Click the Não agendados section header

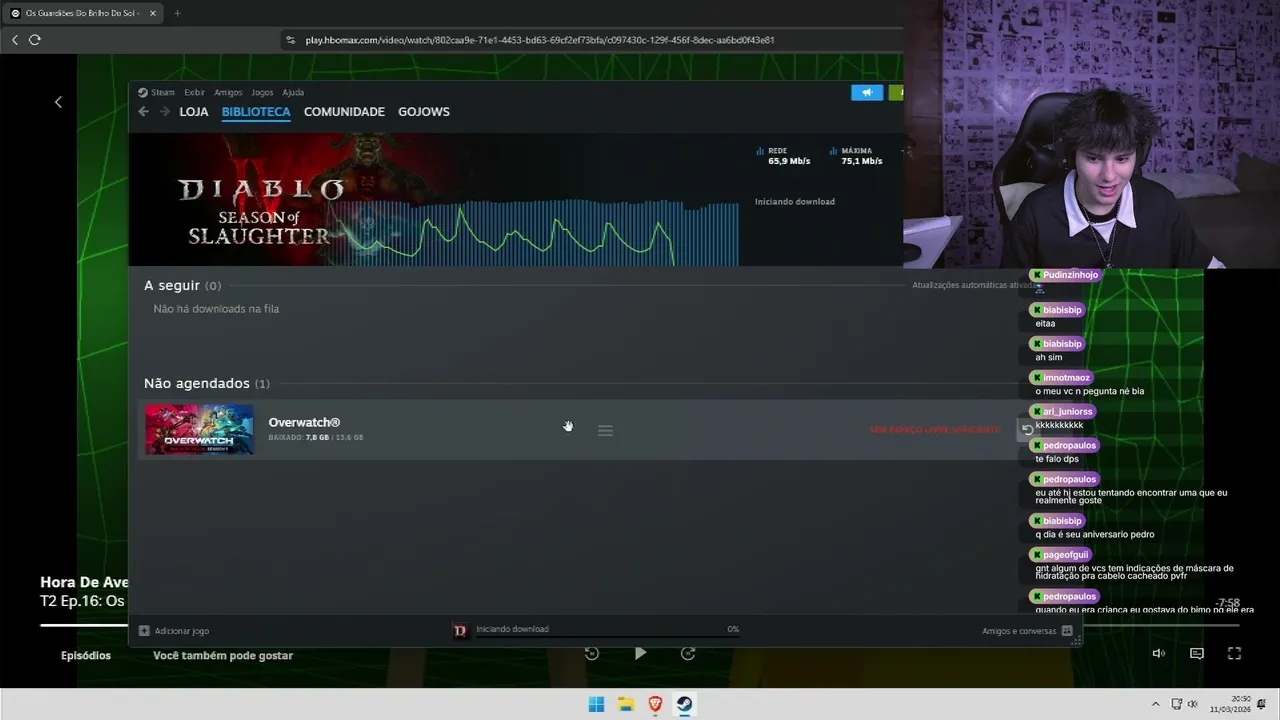point(207,383)
